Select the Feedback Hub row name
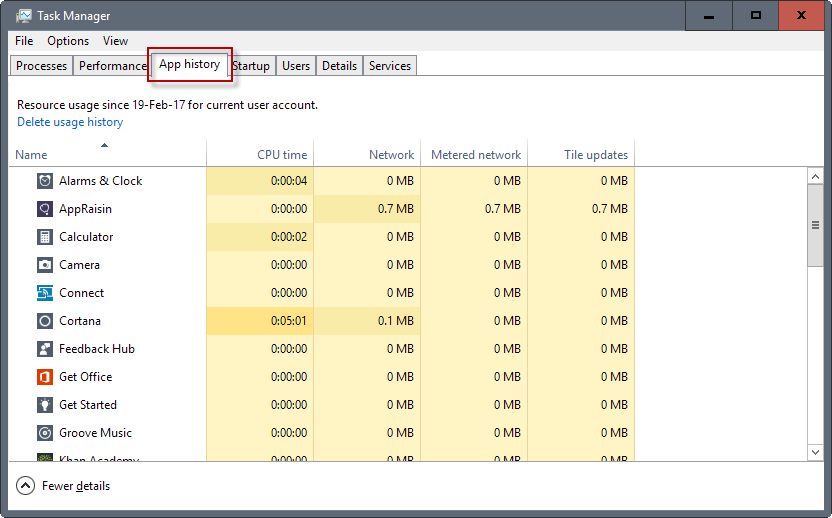Viewport: 832px width, 518px height. coord(97,349)
